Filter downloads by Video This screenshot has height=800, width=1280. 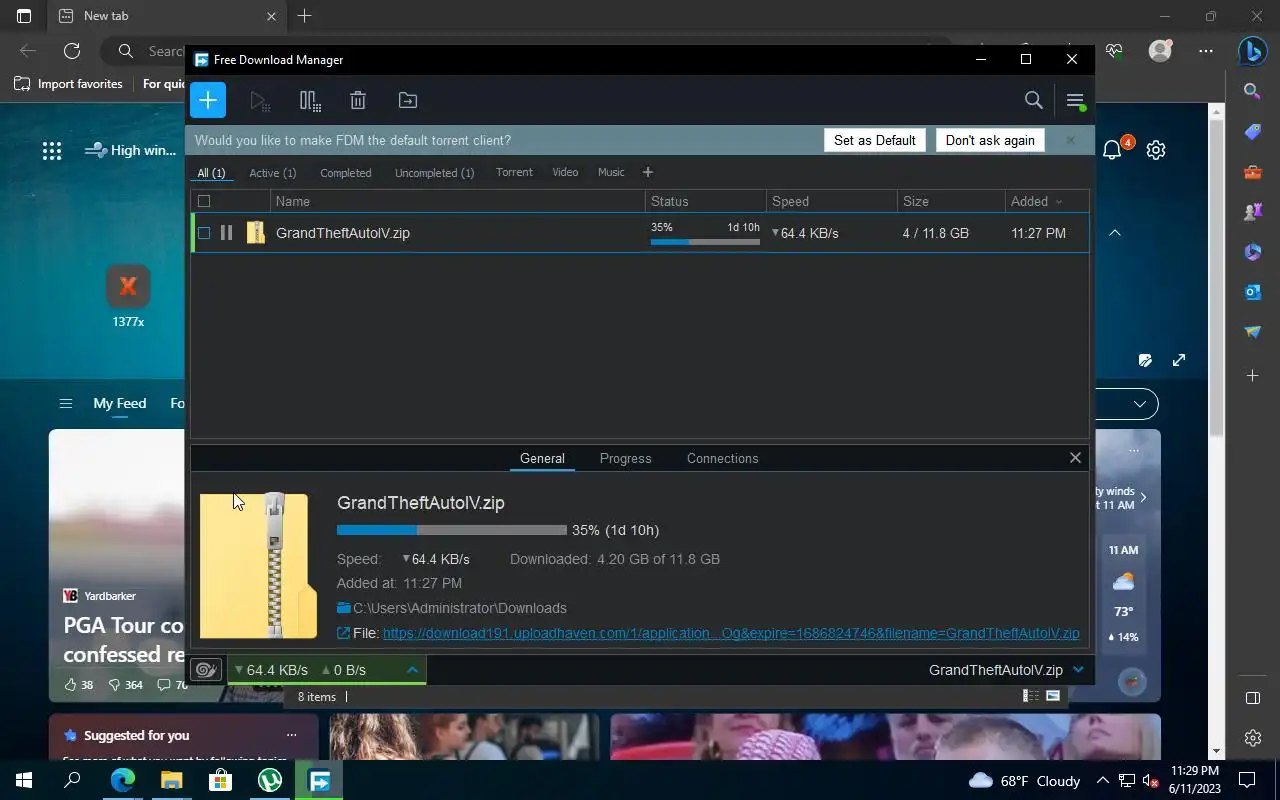tap(565, 172)
